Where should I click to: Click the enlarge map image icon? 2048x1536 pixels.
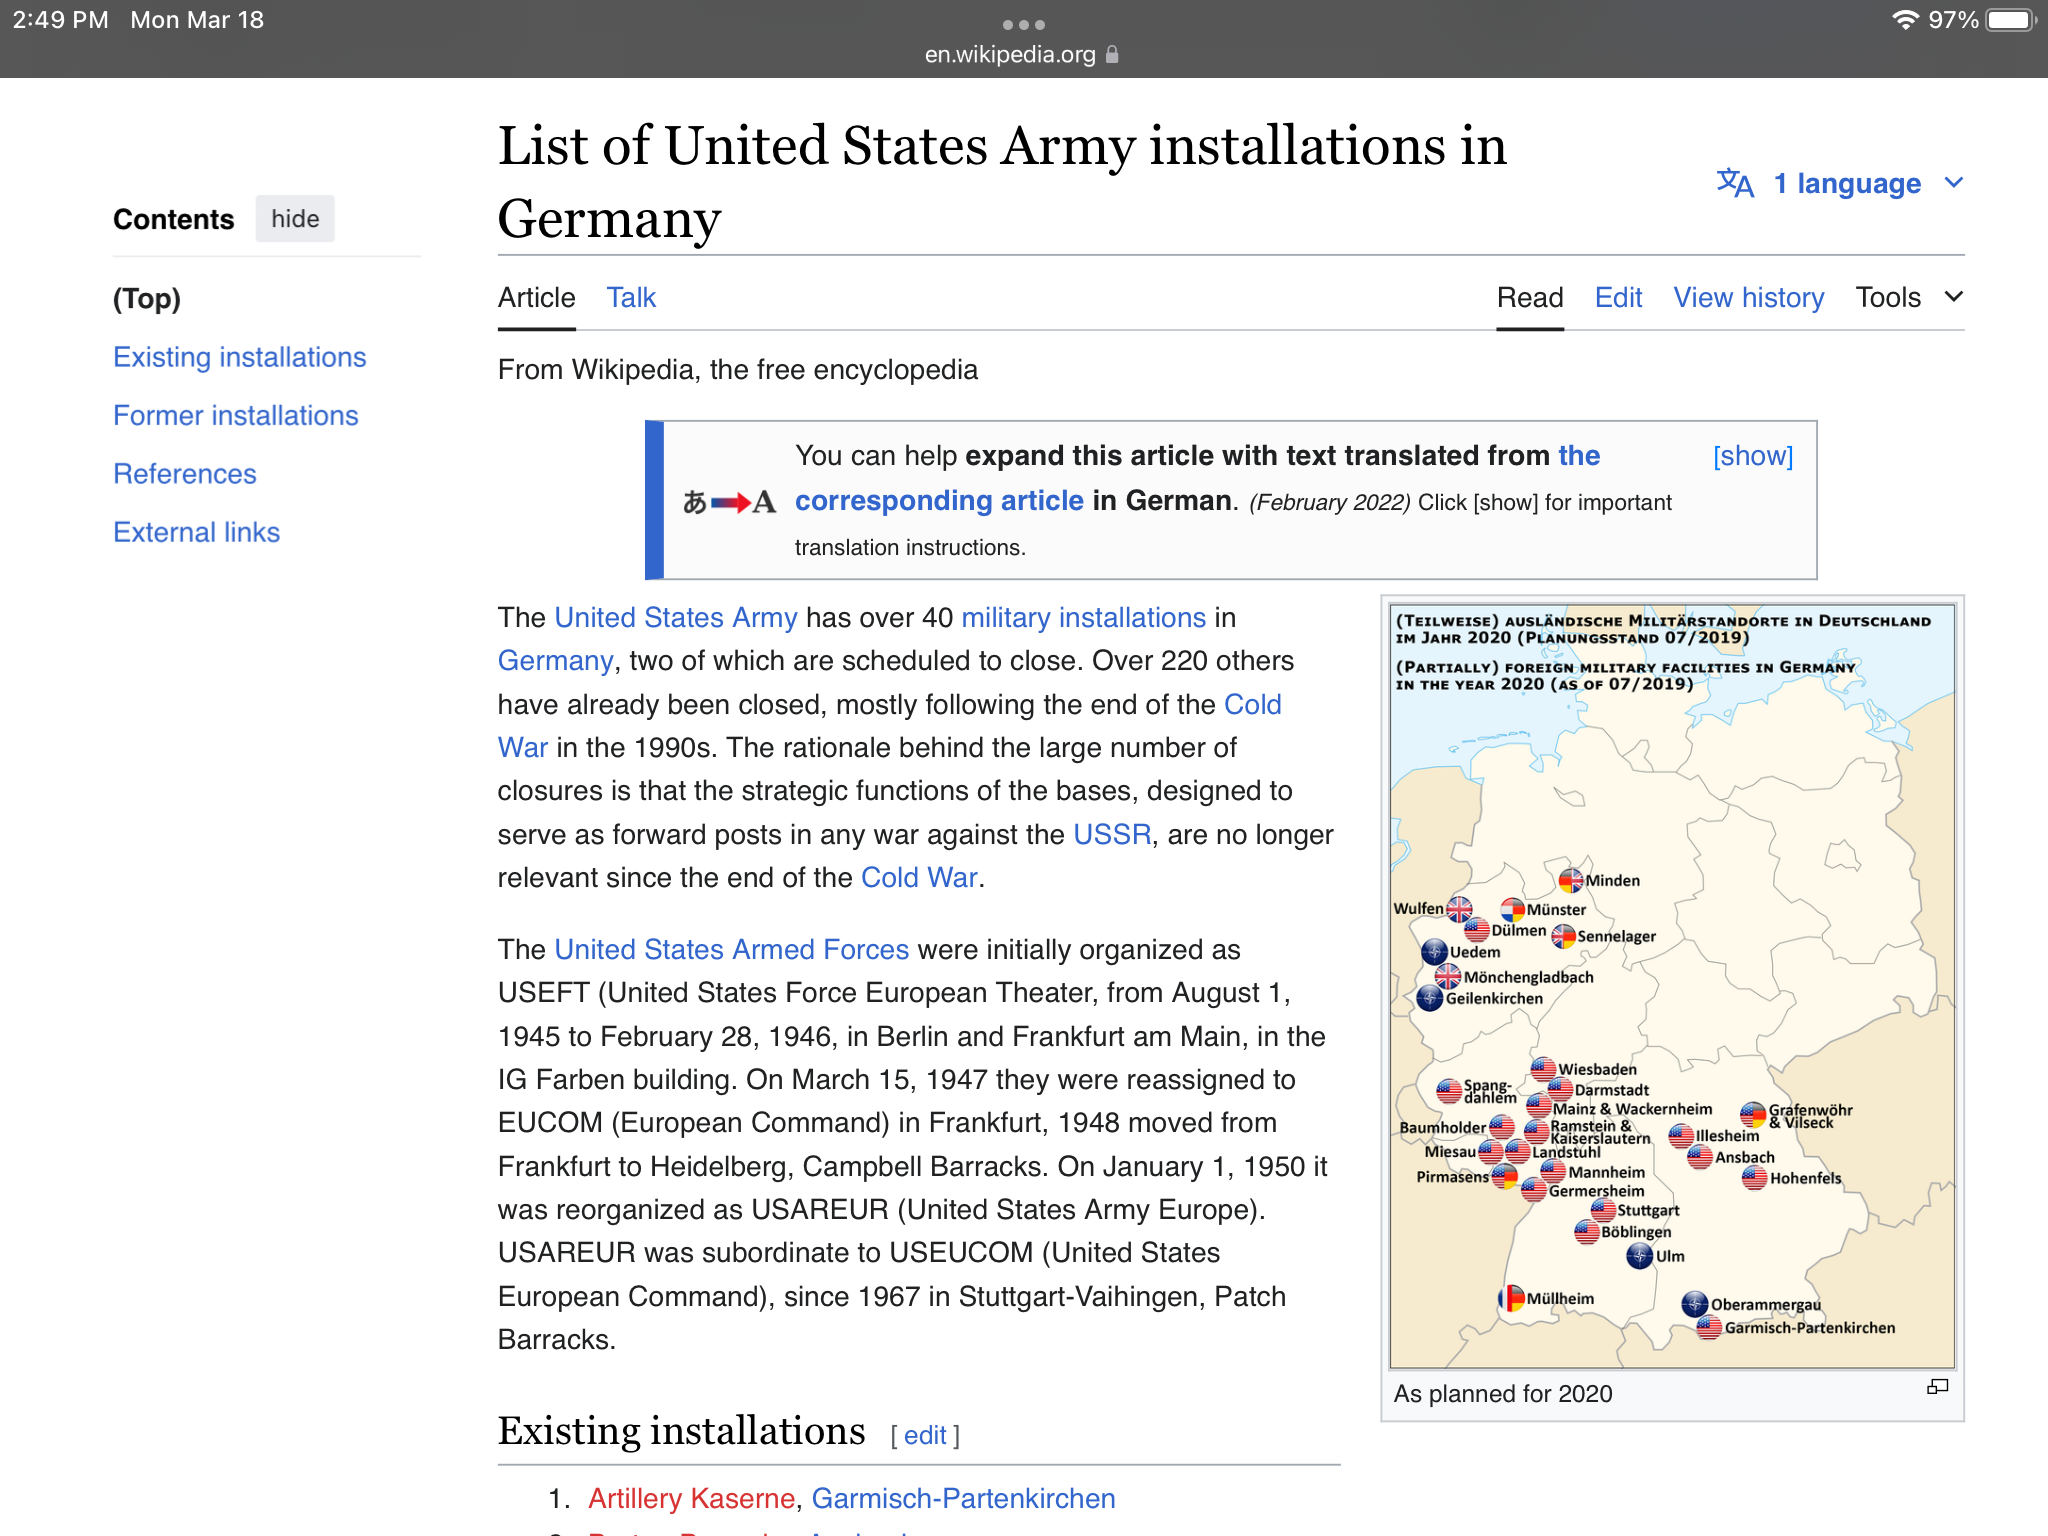click(1937, 1387)
